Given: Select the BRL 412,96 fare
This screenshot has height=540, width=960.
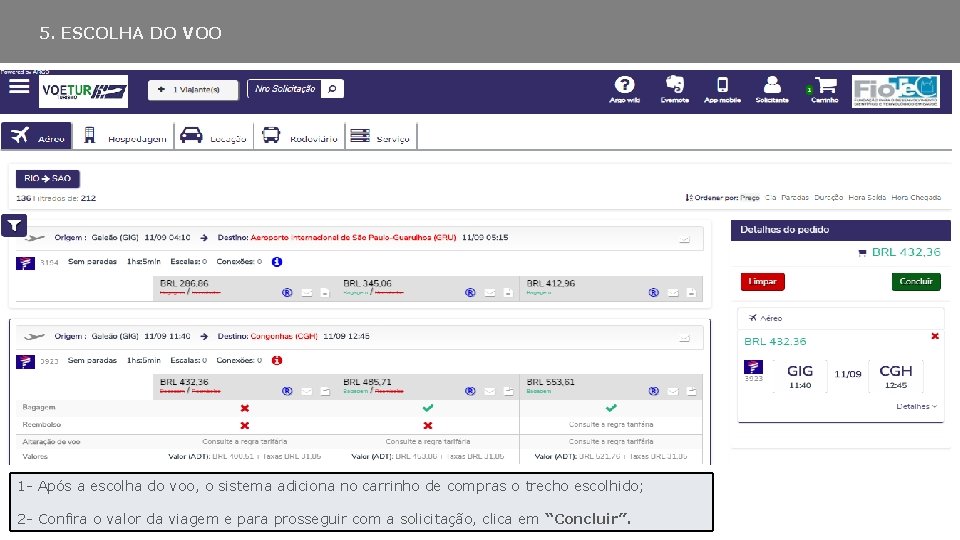Looking at the screenshot, I should pyautogui.click(x=551, y=283).
